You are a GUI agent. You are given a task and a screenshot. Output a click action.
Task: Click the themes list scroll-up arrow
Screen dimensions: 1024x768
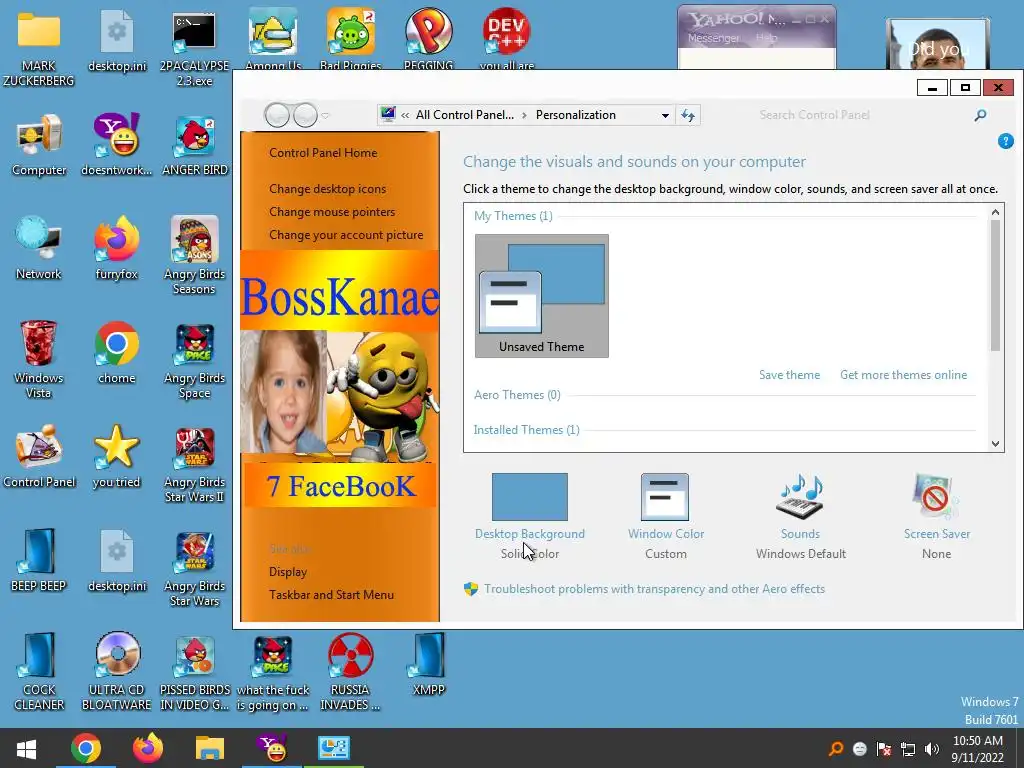tap(995, 212)
